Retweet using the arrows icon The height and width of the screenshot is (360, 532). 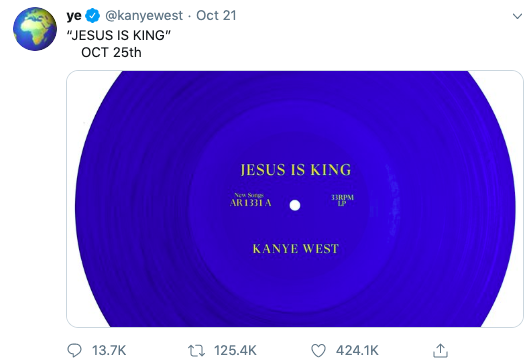(x=197, y=350)
